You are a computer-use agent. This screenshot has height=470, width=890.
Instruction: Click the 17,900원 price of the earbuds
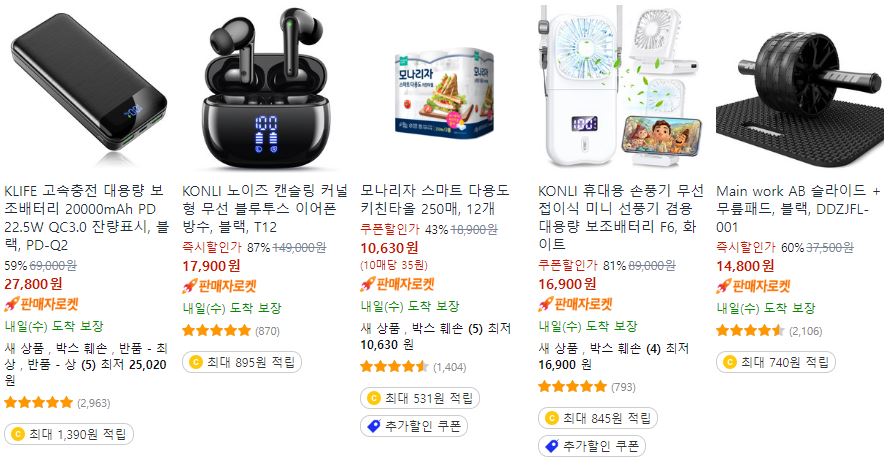click(x=211, y=266)
